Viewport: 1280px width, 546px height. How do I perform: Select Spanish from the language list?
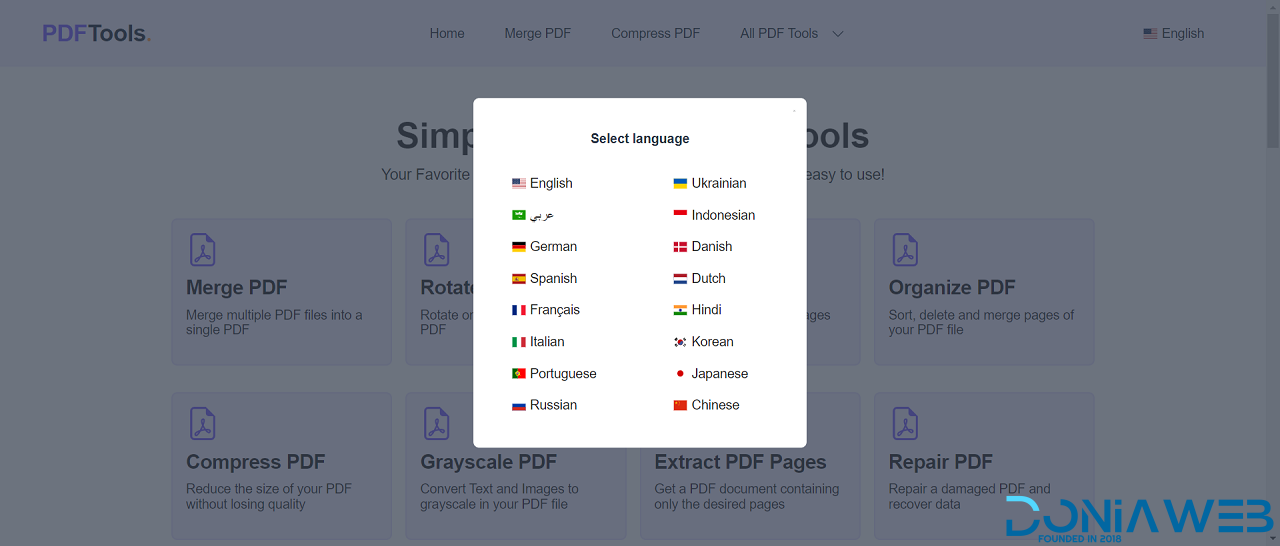[x=553, y=279]
